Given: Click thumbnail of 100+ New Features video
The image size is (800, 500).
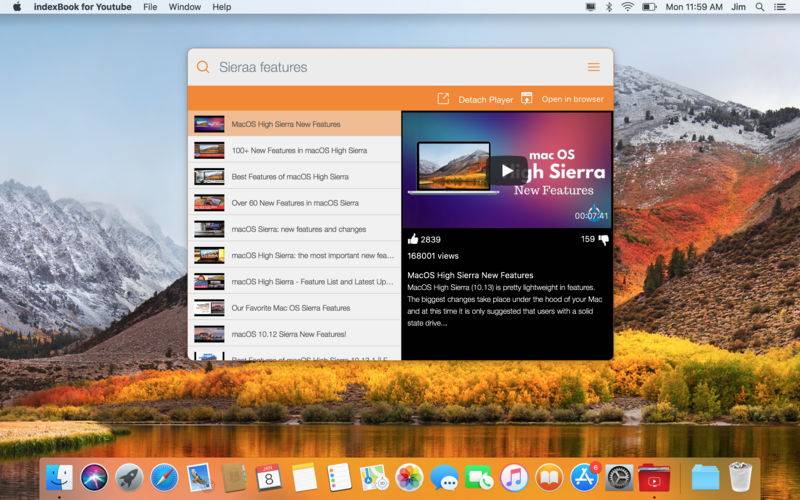Looking at the screenshot, I should coord(209,150).
